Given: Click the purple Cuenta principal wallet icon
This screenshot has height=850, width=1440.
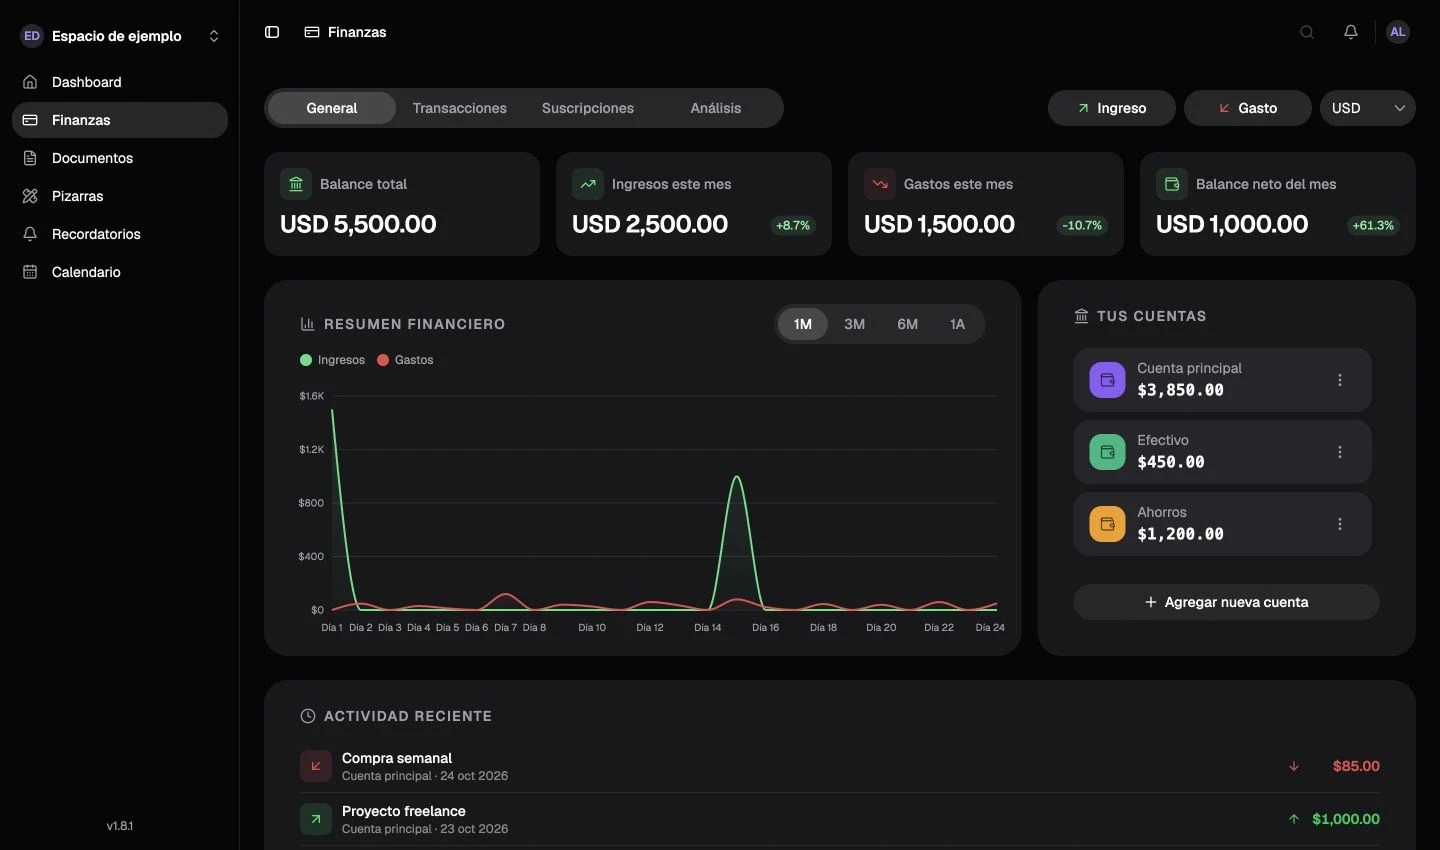Looking at the screenshot, I should pos(1107,380).
